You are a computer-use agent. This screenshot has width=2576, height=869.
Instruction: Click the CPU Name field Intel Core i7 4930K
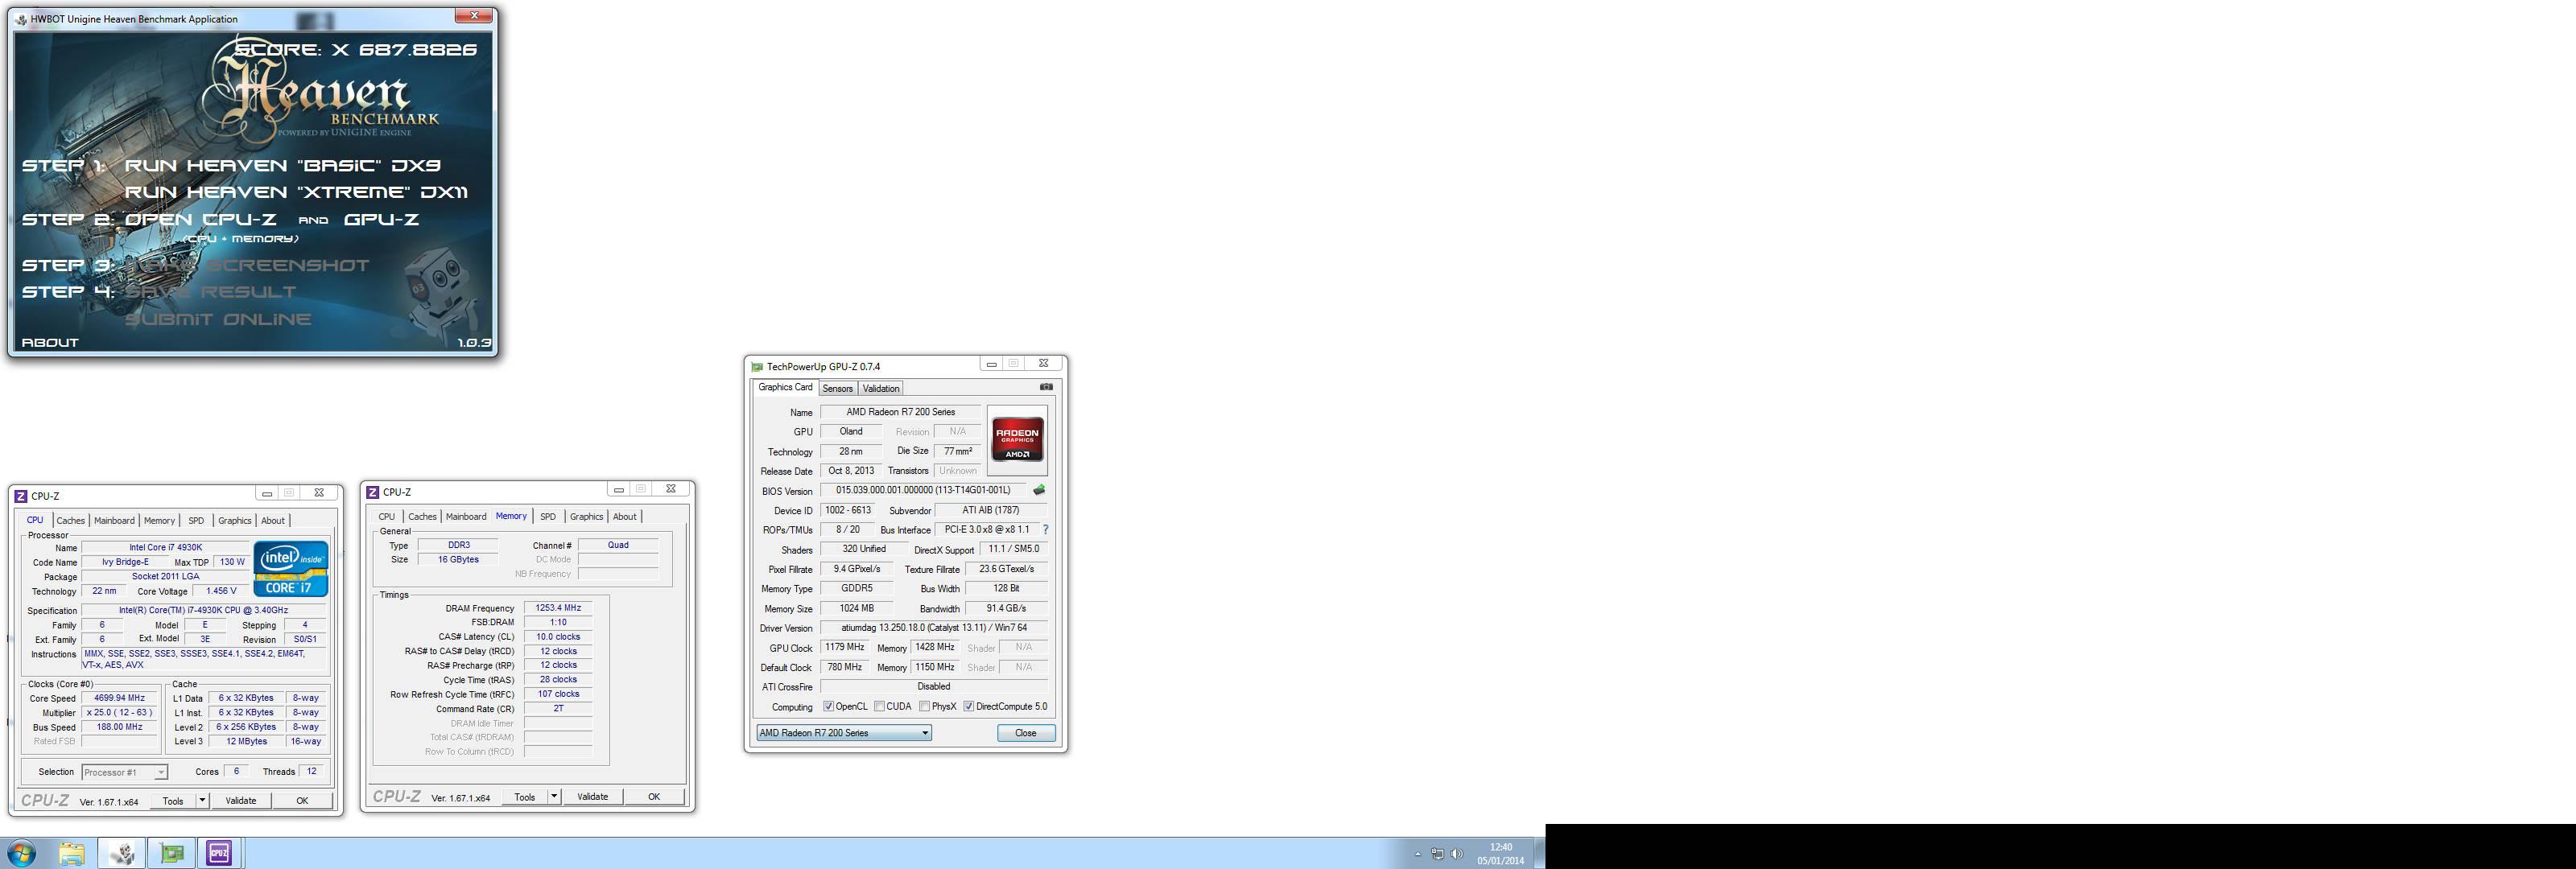point(166,547)
